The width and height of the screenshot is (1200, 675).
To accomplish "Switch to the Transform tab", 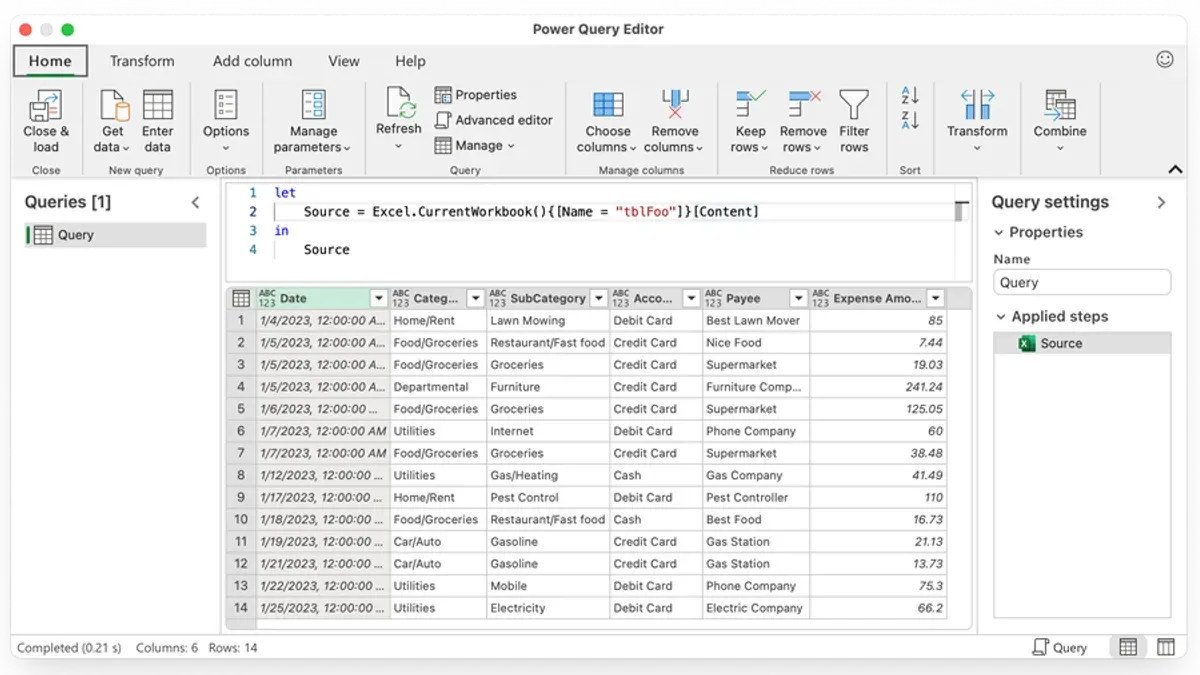I will click(142, 61).
